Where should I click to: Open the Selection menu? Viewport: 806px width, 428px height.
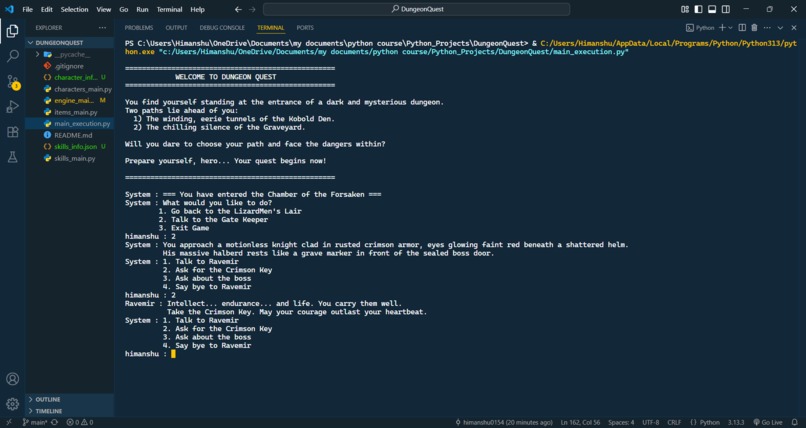(74, 9)
